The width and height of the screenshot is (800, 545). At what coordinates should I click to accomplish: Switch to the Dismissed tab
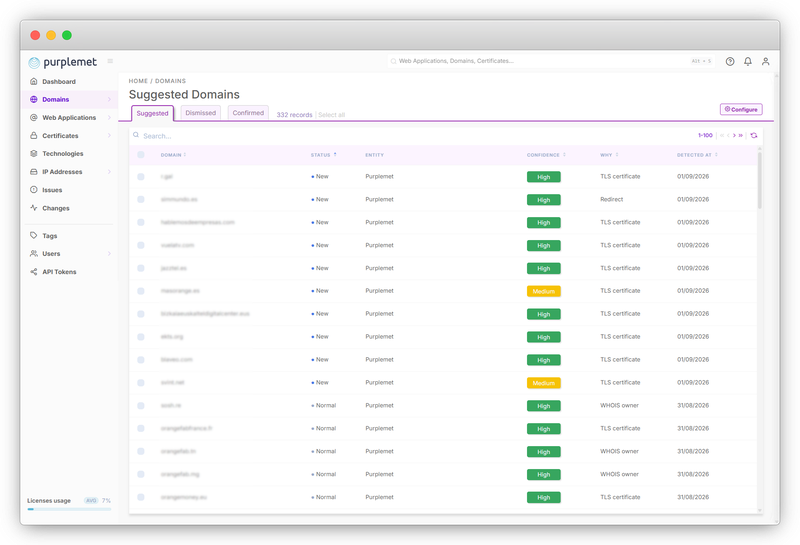pyautogui.click(x=201, y=113)
